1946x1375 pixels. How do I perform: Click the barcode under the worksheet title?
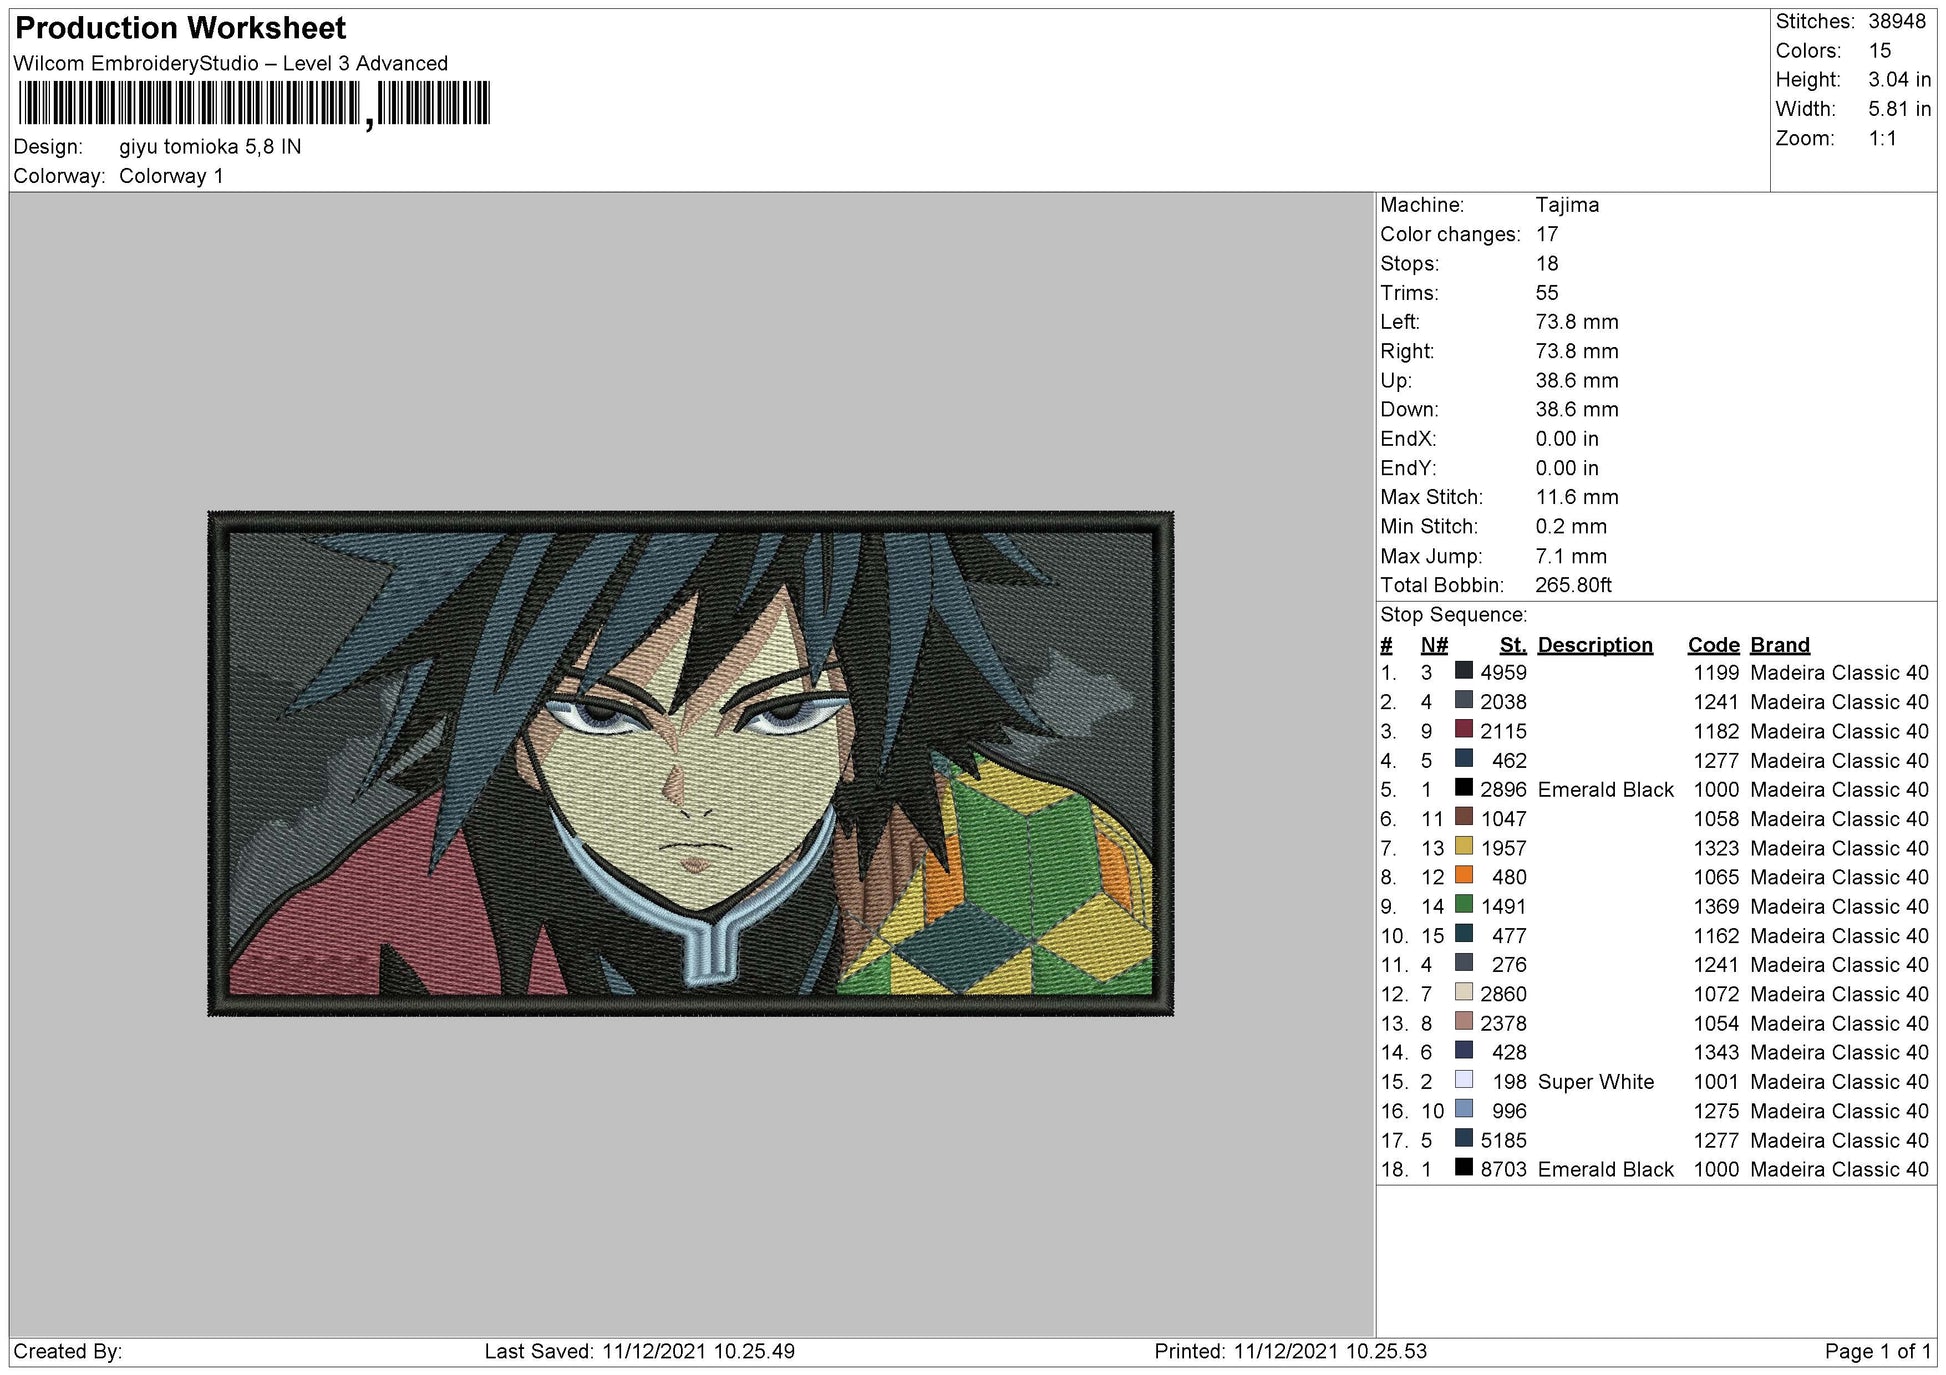[x=254, y=104]
